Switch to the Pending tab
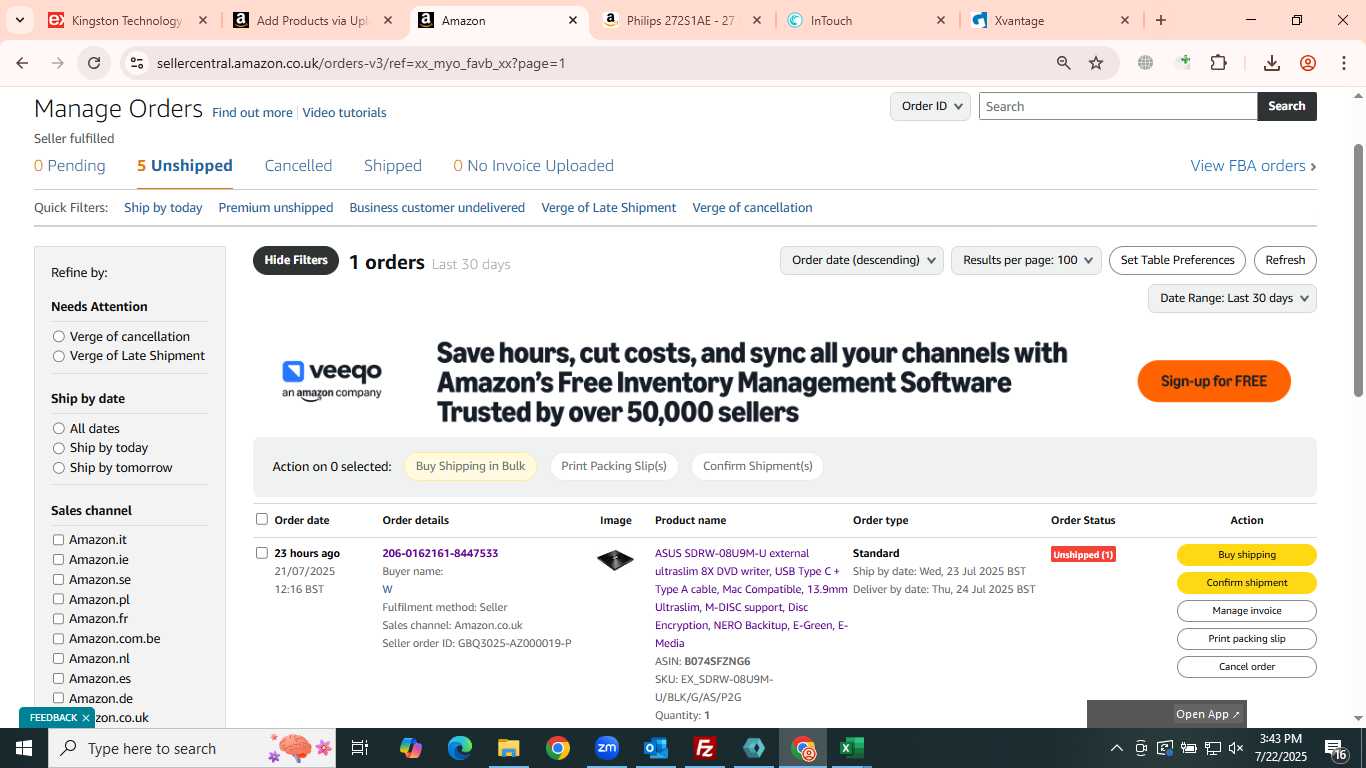This screenshot has width=1366, height=768. tap(70, 166)
